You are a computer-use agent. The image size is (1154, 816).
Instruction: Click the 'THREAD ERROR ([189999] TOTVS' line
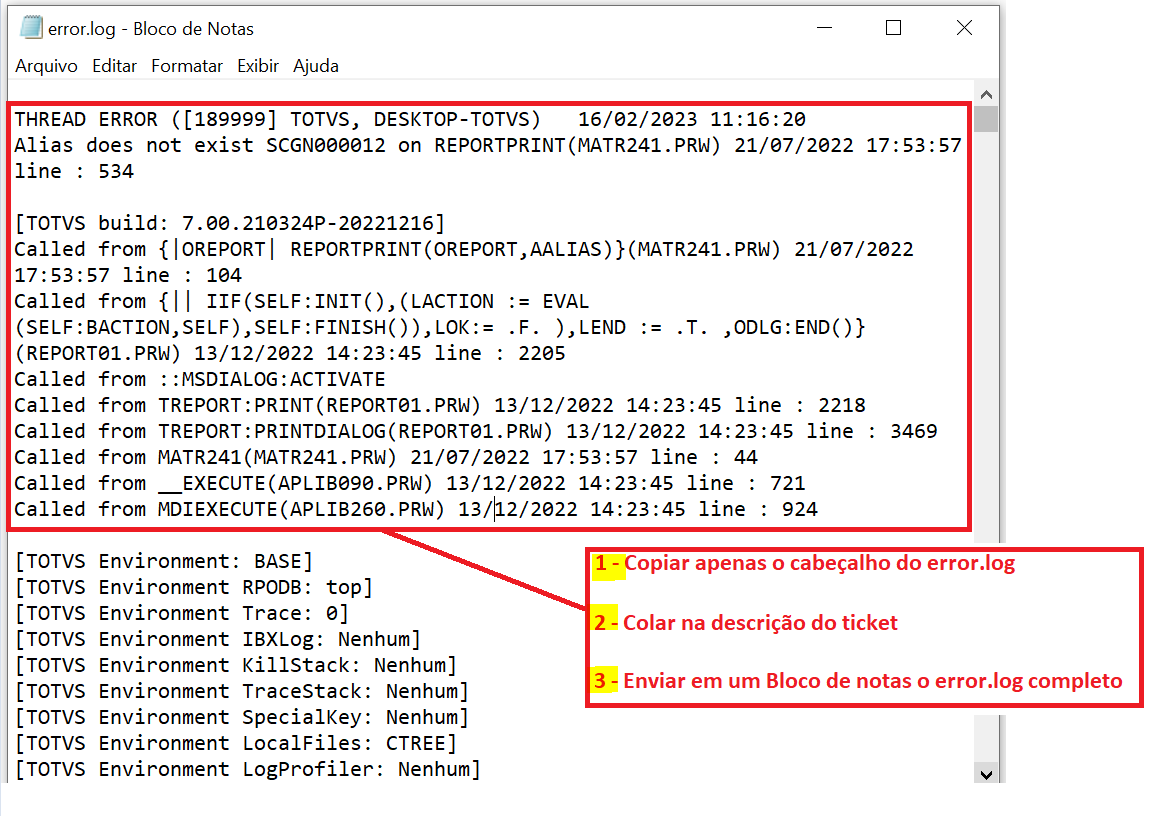(410, 119)
